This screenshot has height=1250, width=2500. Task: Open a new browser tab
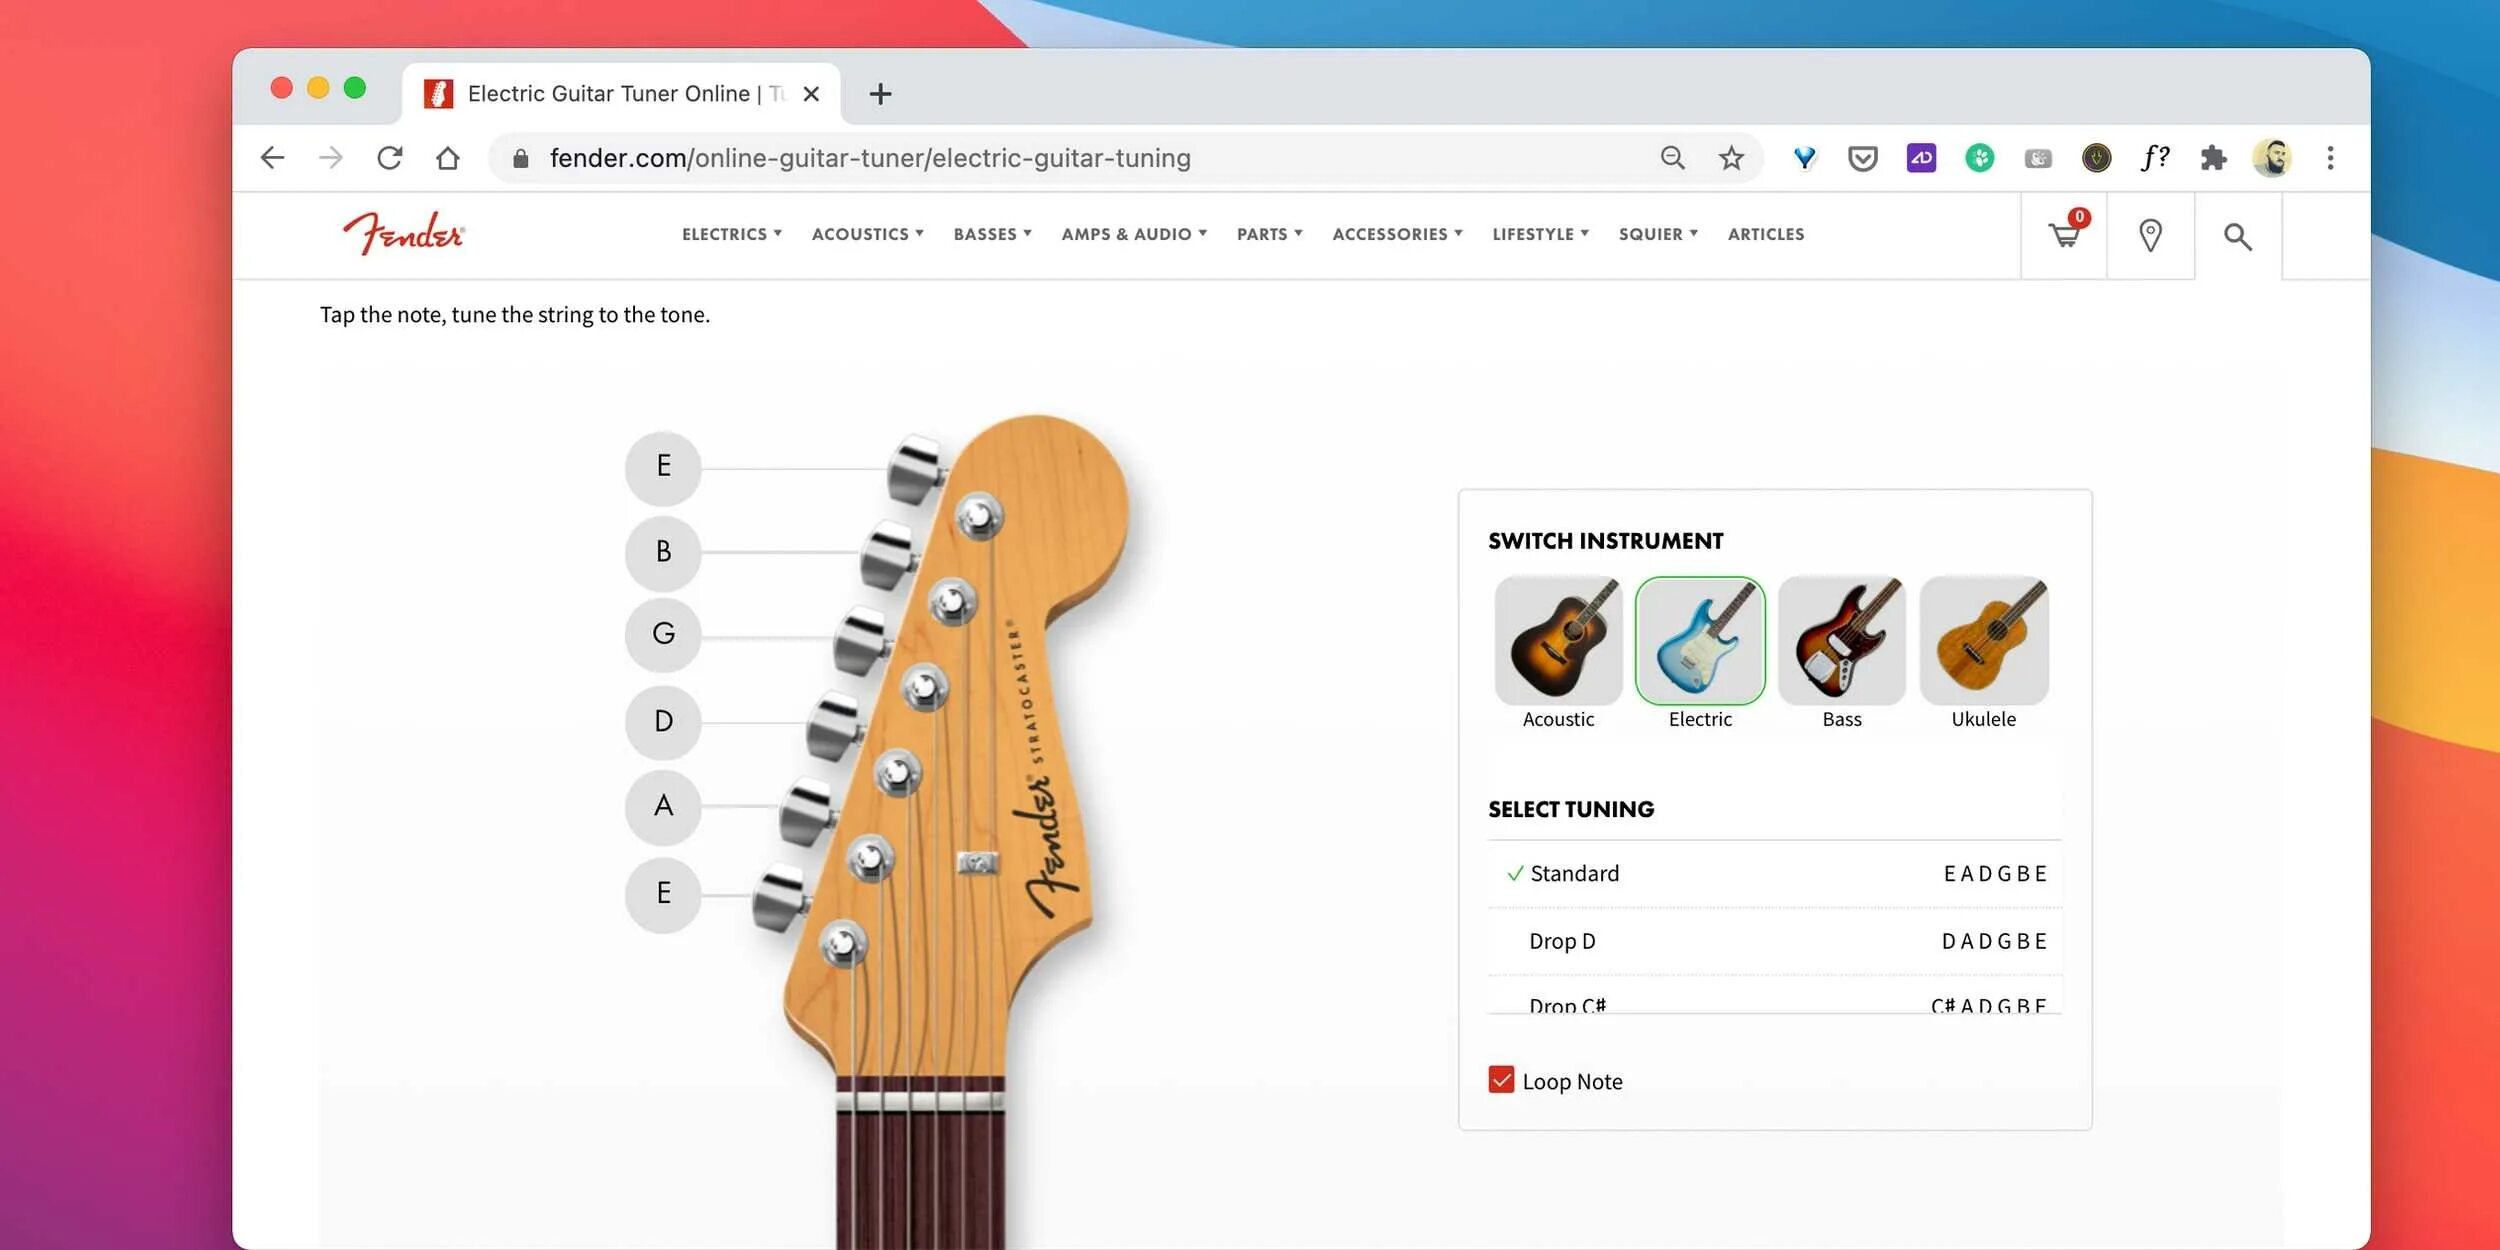point(880,94)
